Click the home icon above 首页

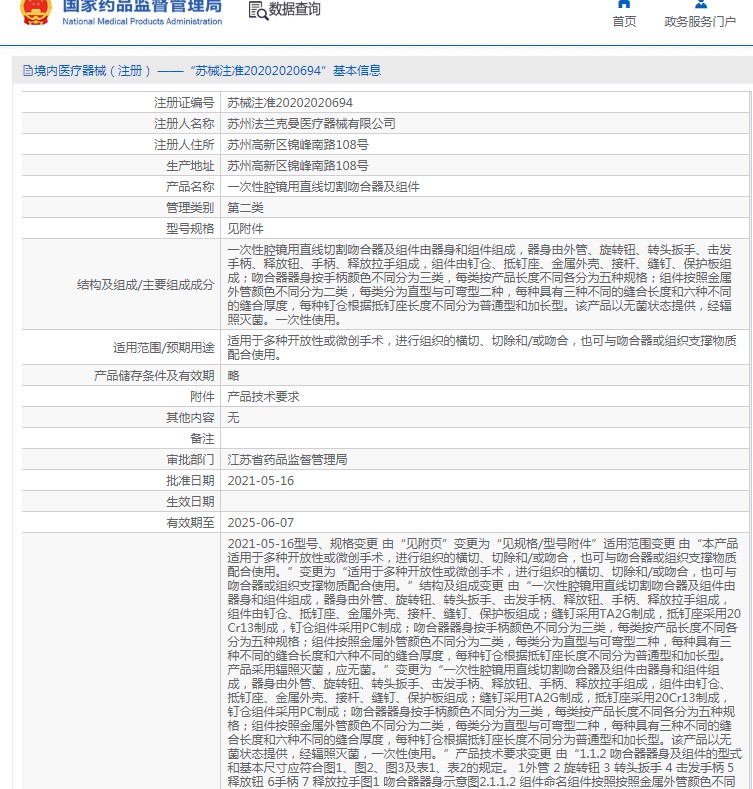click(624, 4)
